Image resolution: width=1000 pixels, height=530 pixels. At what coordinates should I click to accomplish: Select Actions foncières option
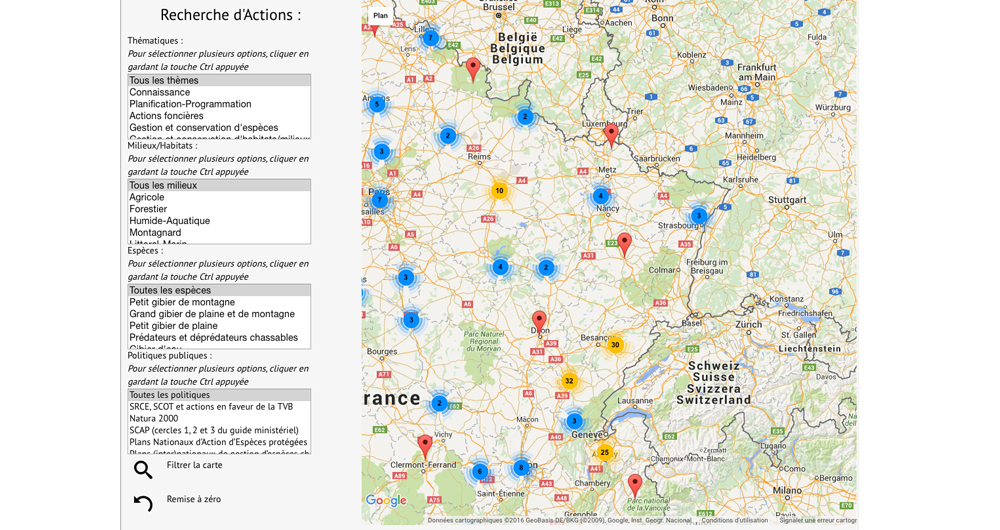219,115
